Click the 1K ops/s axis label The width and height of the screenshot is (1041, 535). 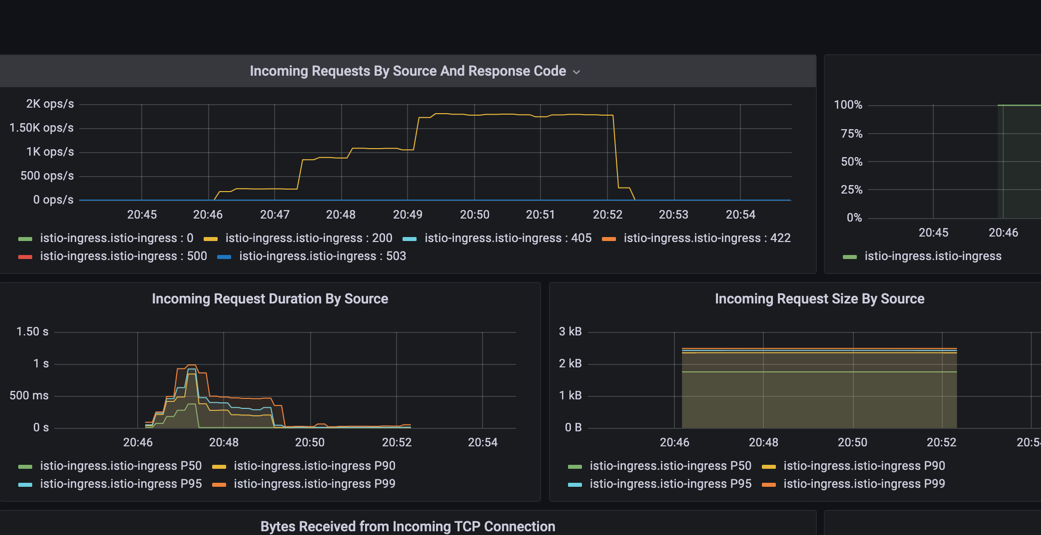tap(50, 152)
